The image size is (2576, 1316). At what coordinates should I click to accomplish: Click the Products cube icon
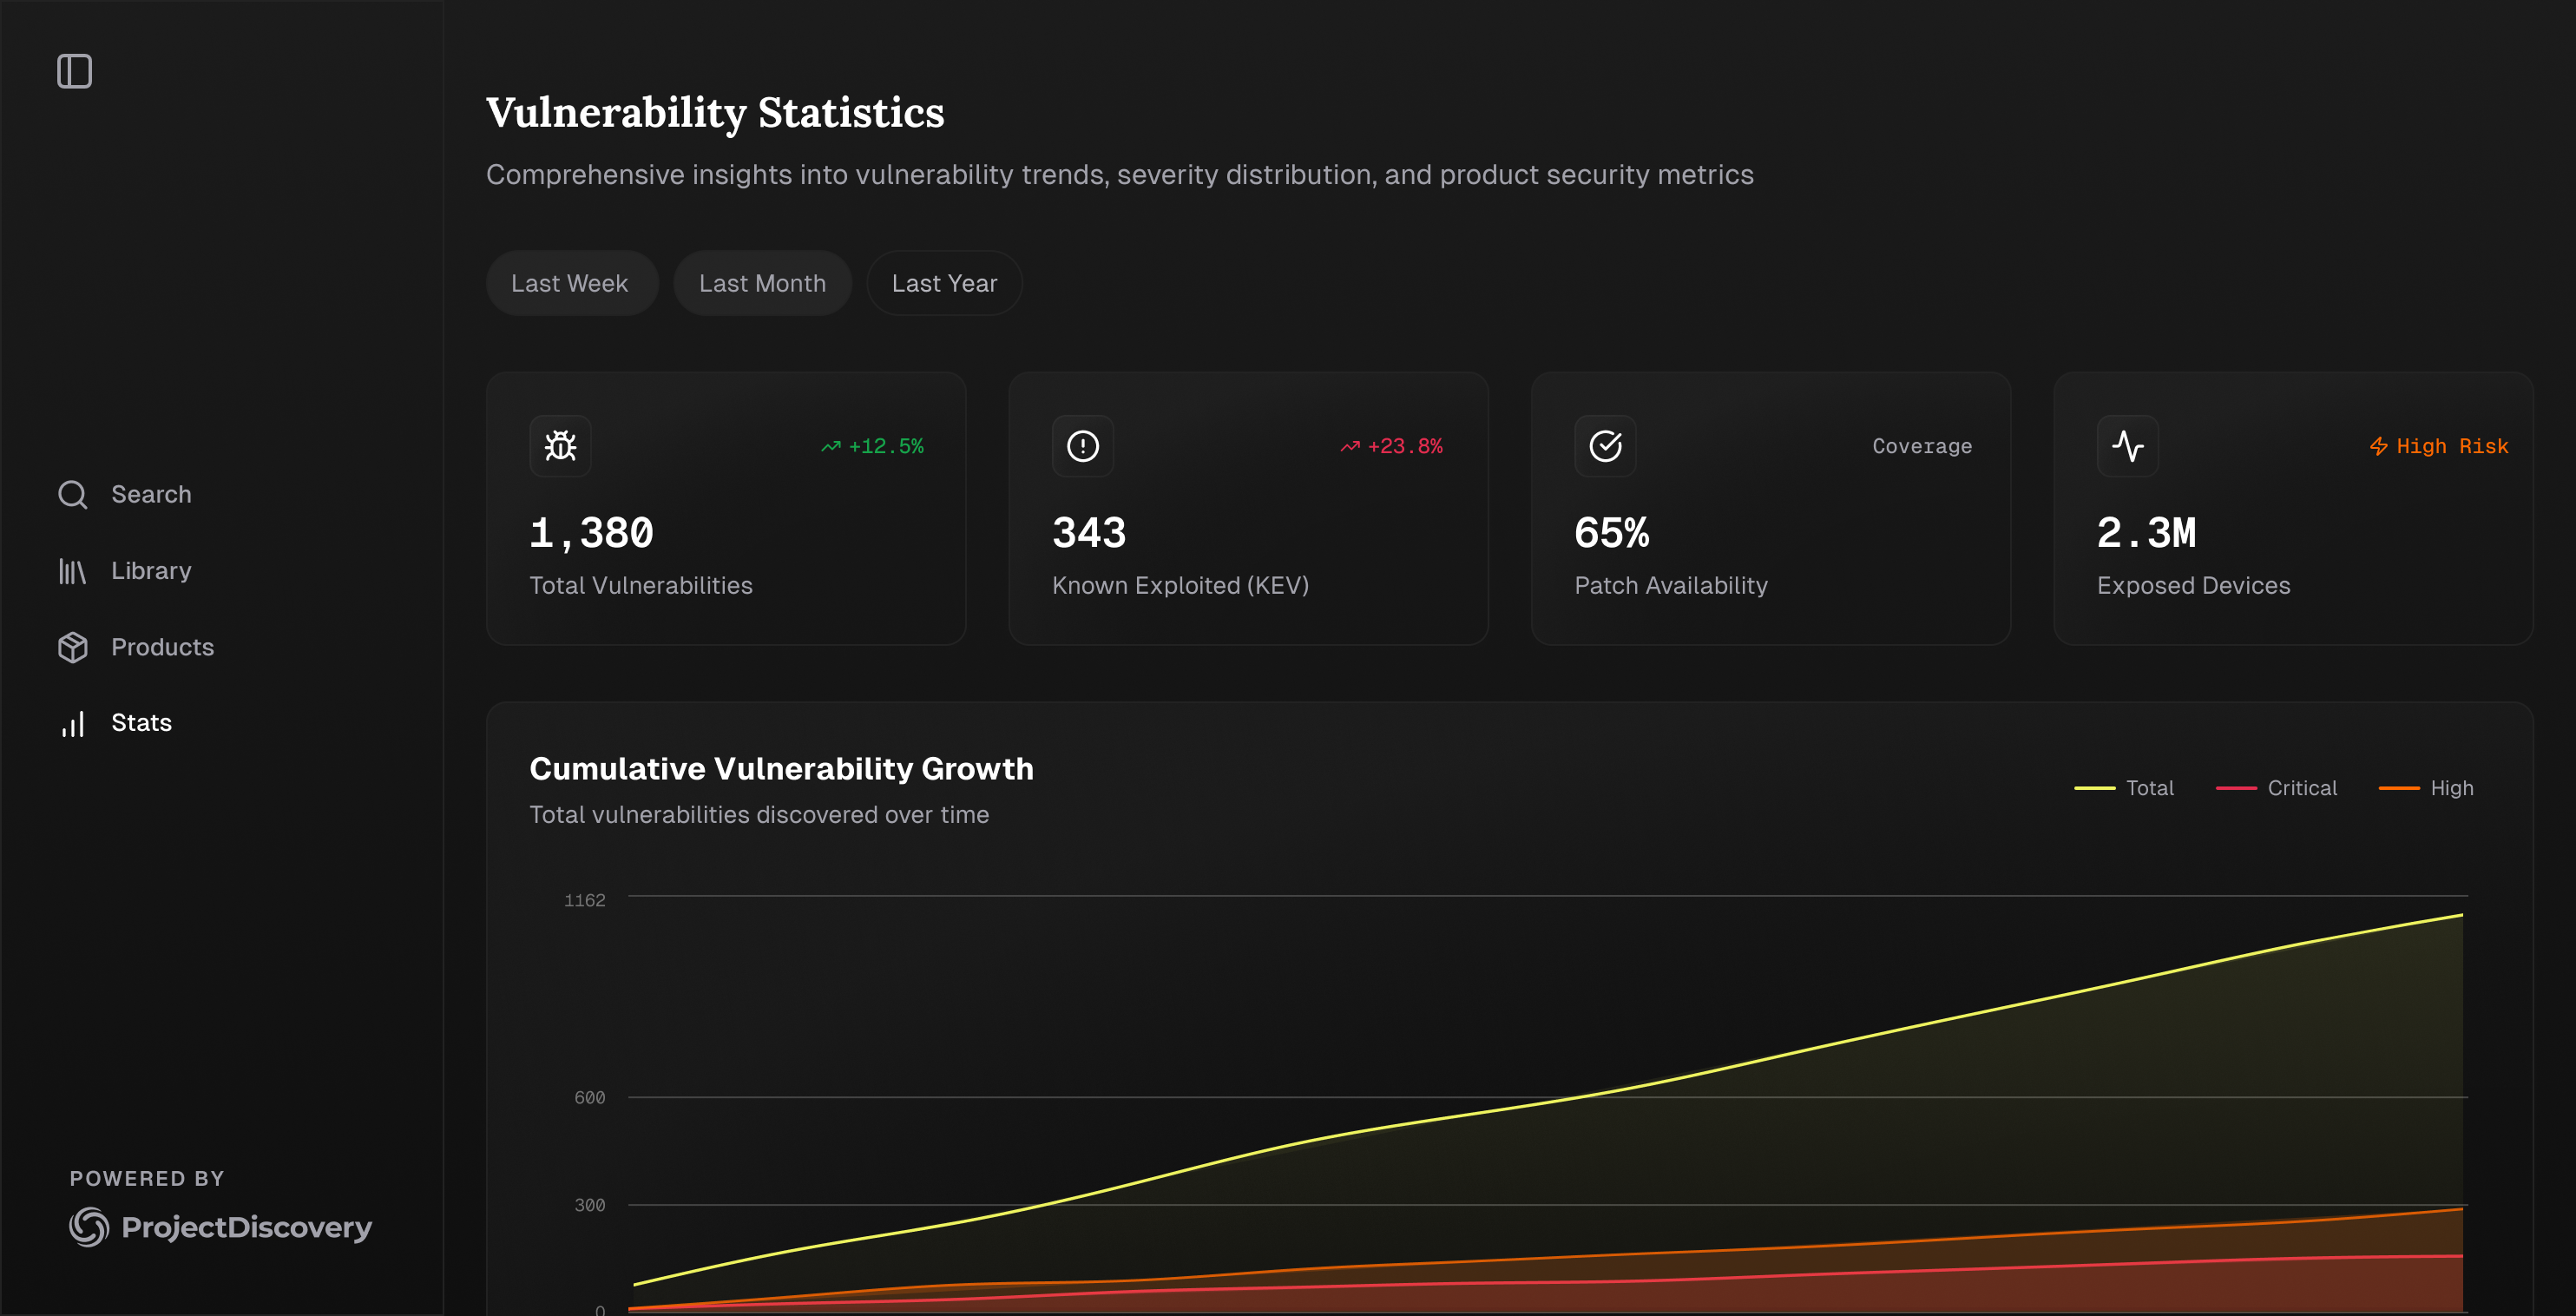(72, 647)
